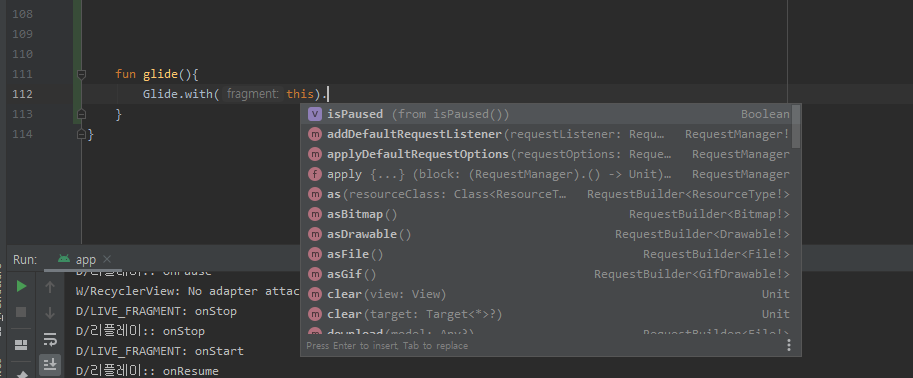Open the restore layout icon in Run panel

21,345
